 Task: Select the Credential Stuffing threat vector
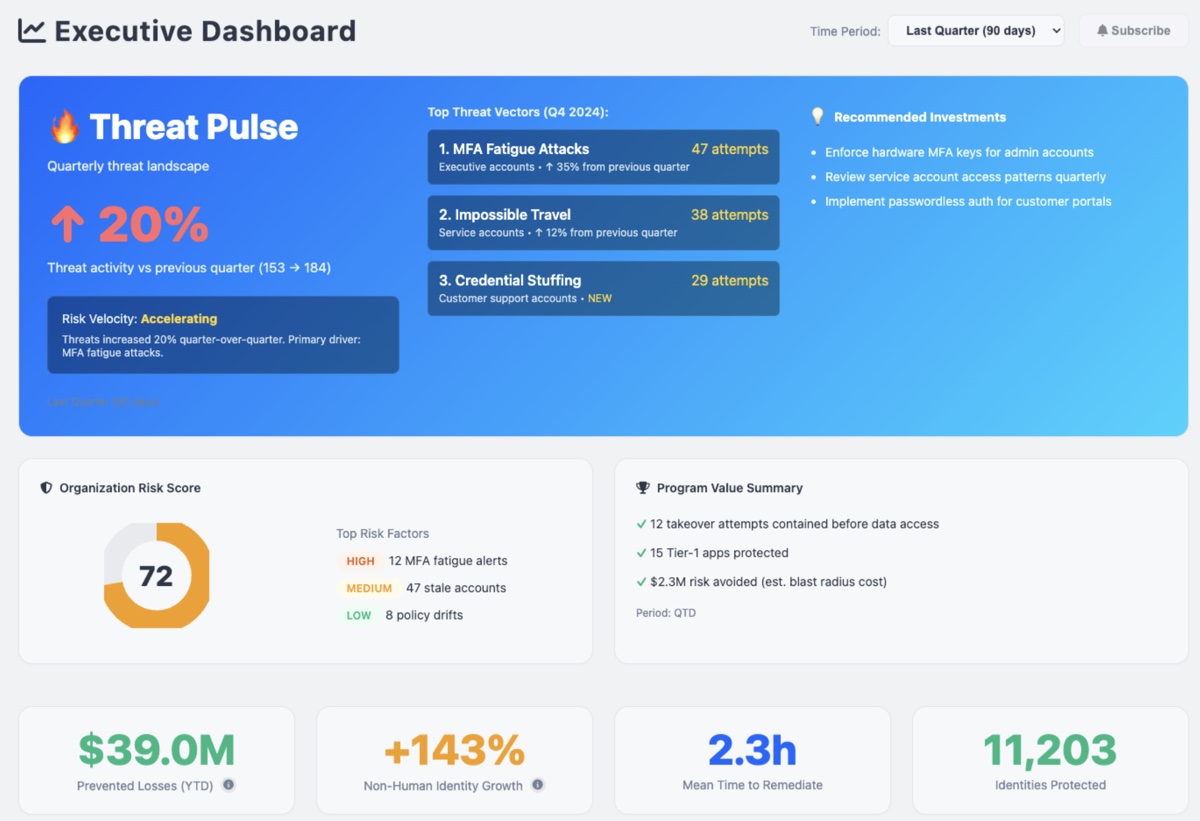pos(603,288)
